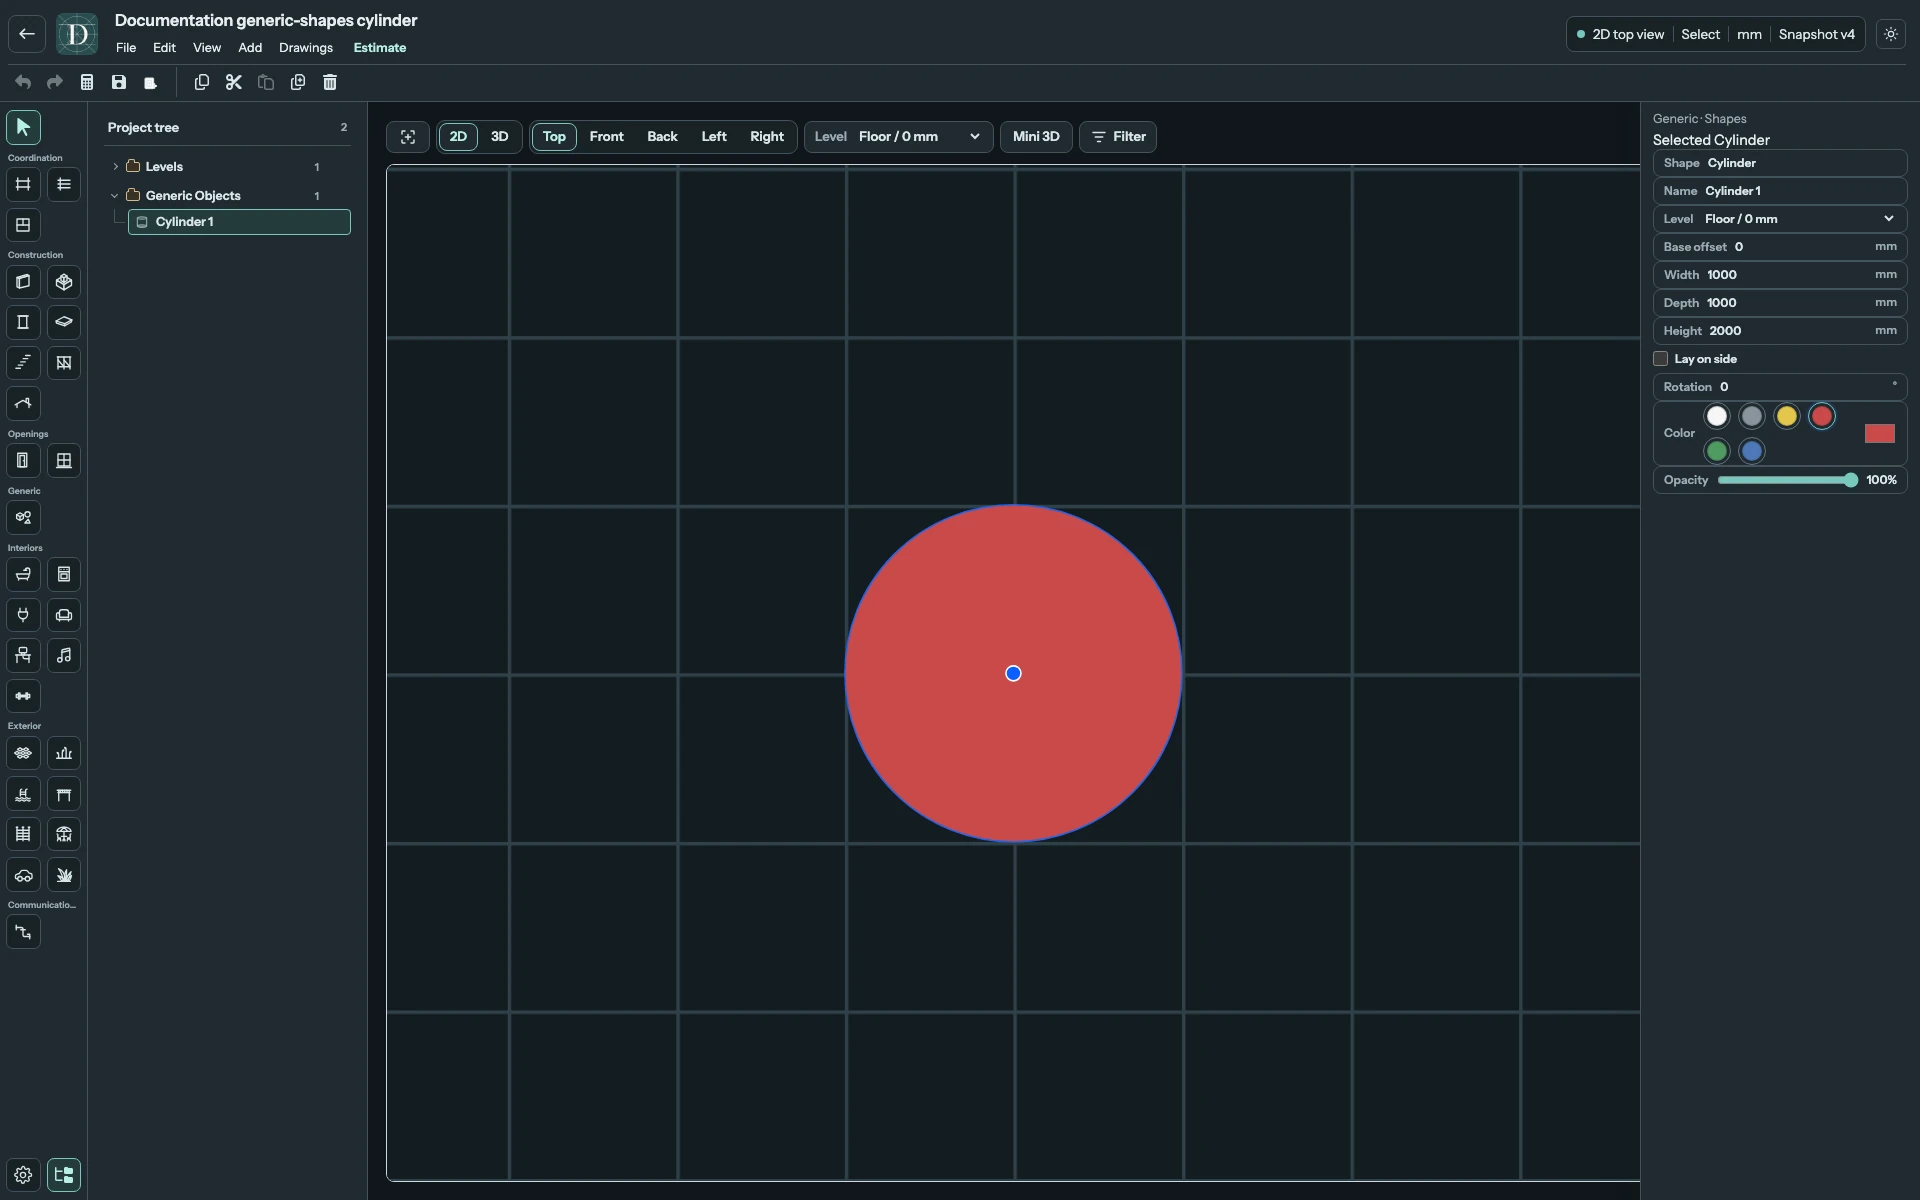Image resolution: width=1920 pixels, height=1200 pixels.
Task: Open the File menu
Action: [126, 48]
